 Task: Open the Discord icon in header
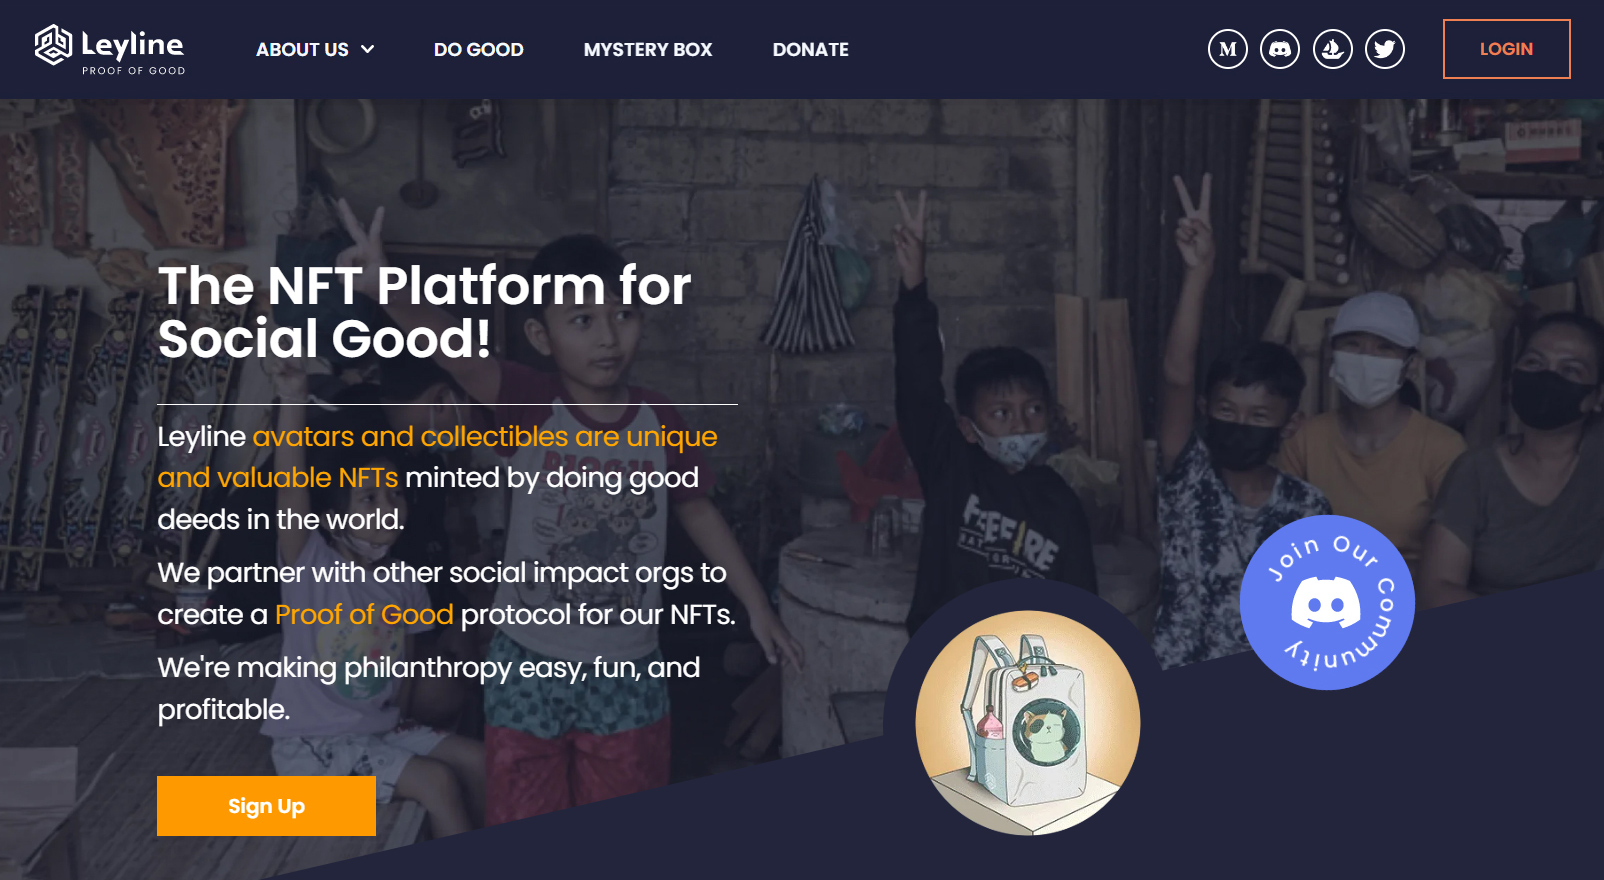pos(1279,49)
